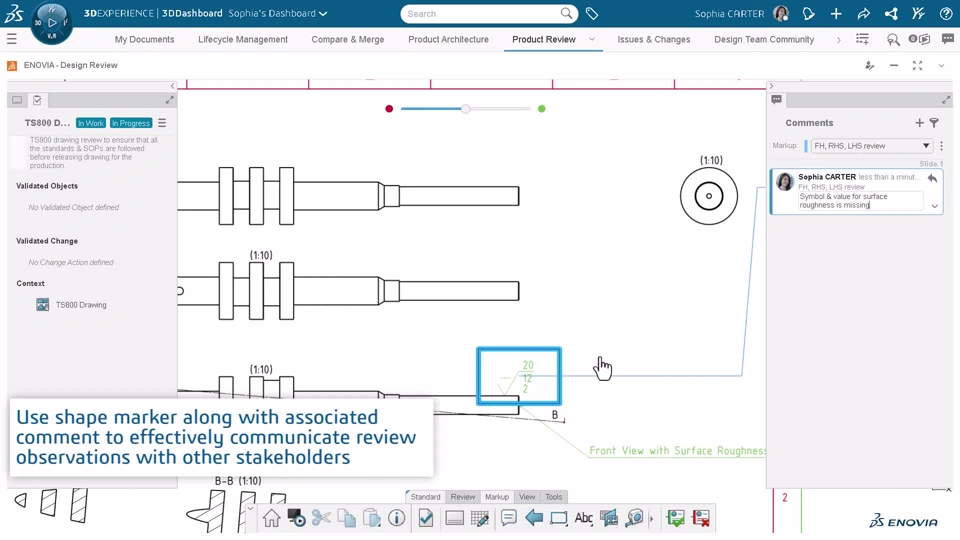Click the grid with pencil icon
This screenshot has width=960, height=540.
479,519
